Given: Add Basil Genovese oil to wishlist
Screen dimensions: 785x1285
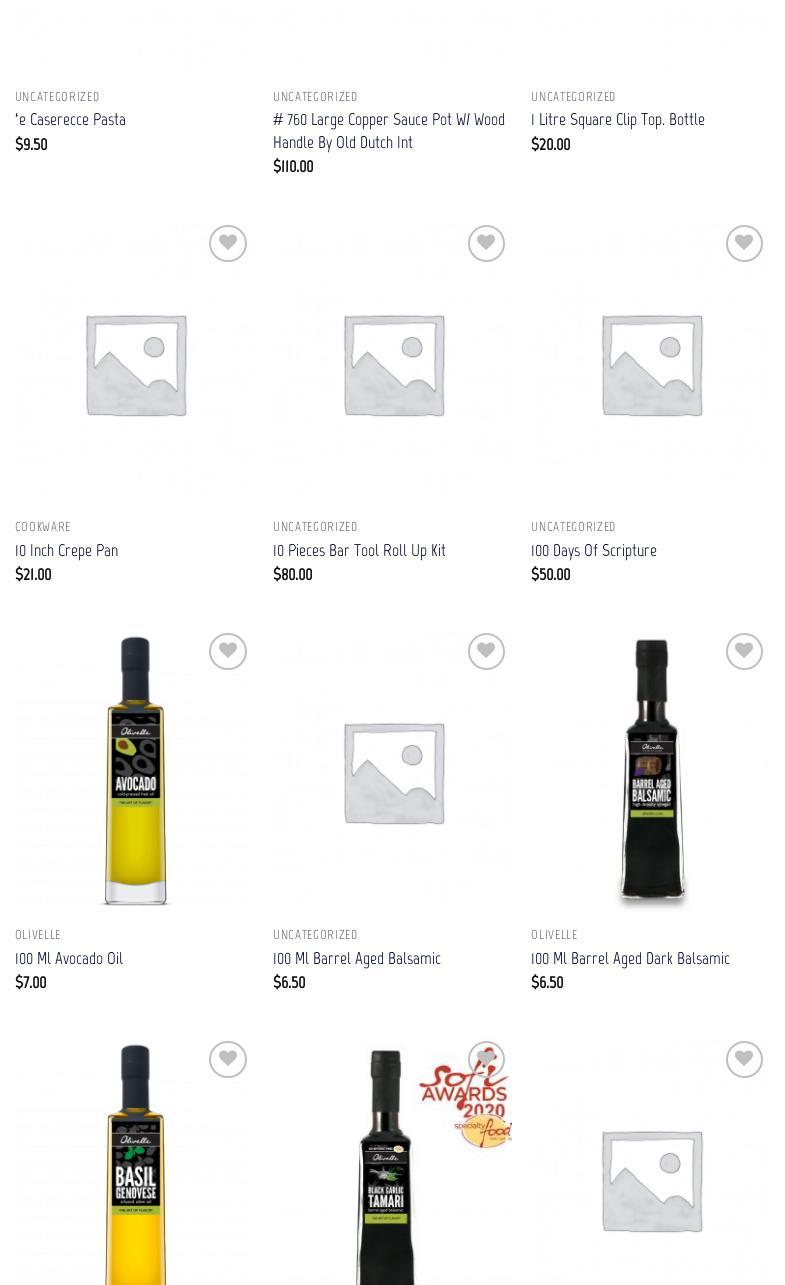Looking at the screenshot, I should point(228,1059).
